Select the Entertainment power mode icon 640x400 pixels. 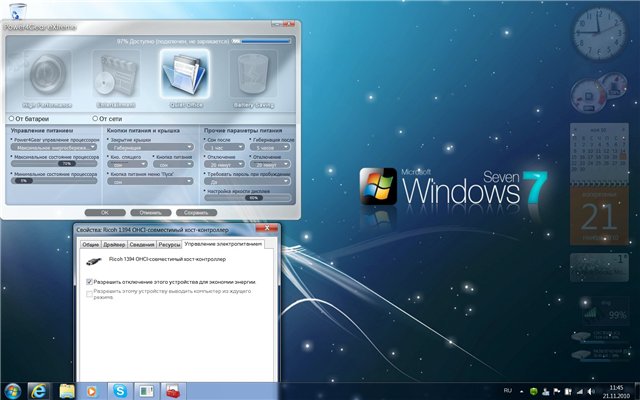click(116, 74)
